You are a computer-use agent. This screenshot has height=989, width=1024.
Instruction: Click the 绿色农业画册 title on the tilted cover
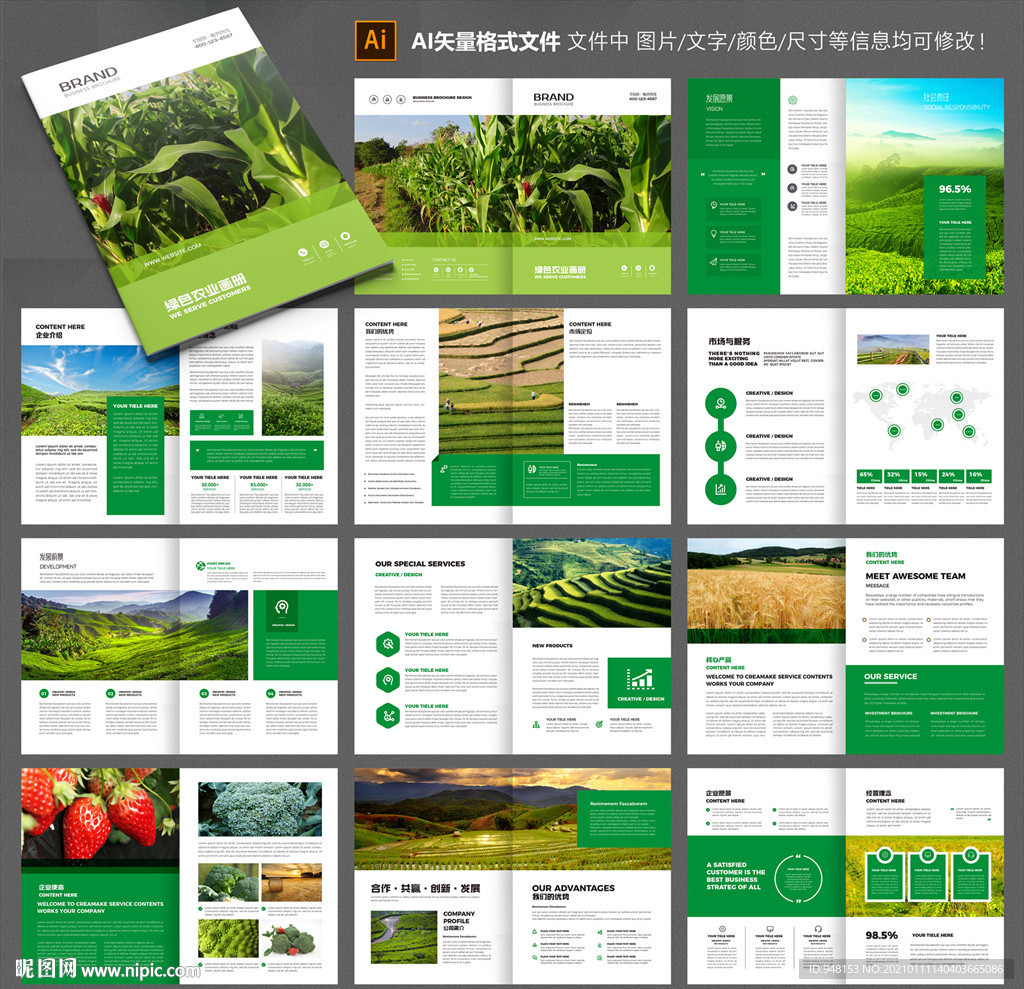[x=205, y=293]
